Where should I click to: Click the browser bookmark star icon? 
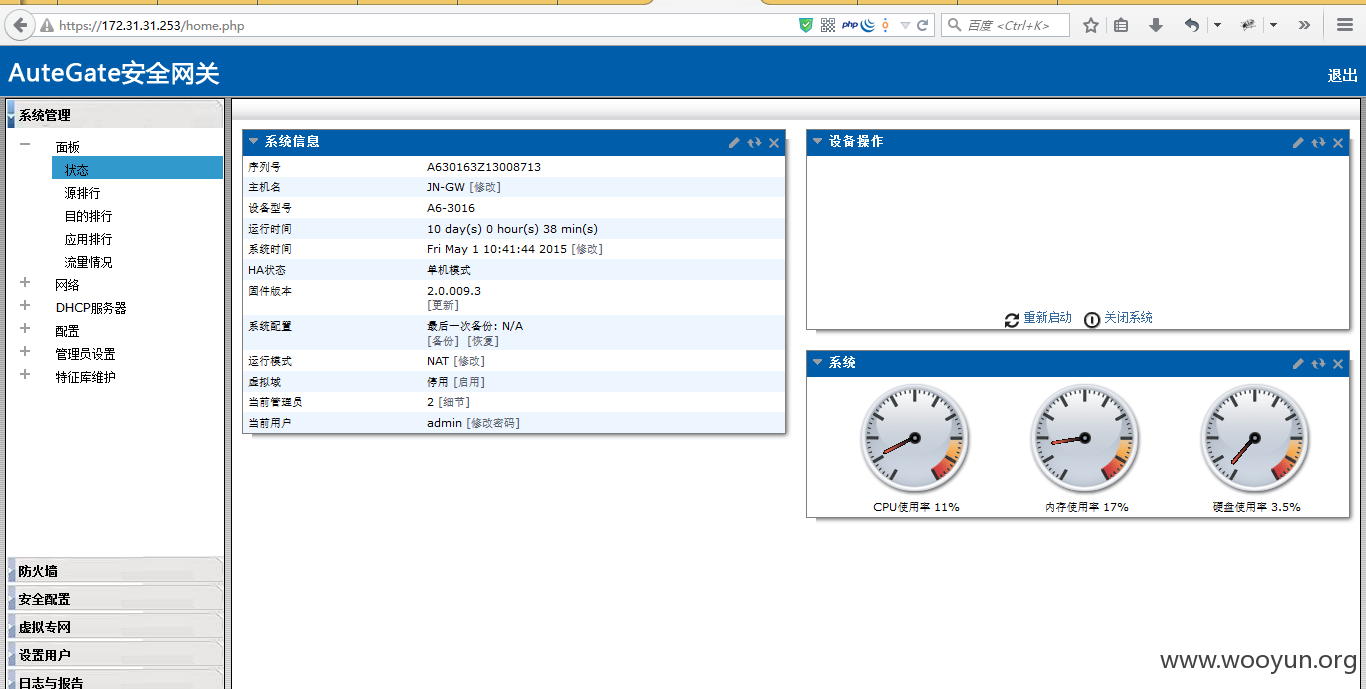coord(1091,25)
